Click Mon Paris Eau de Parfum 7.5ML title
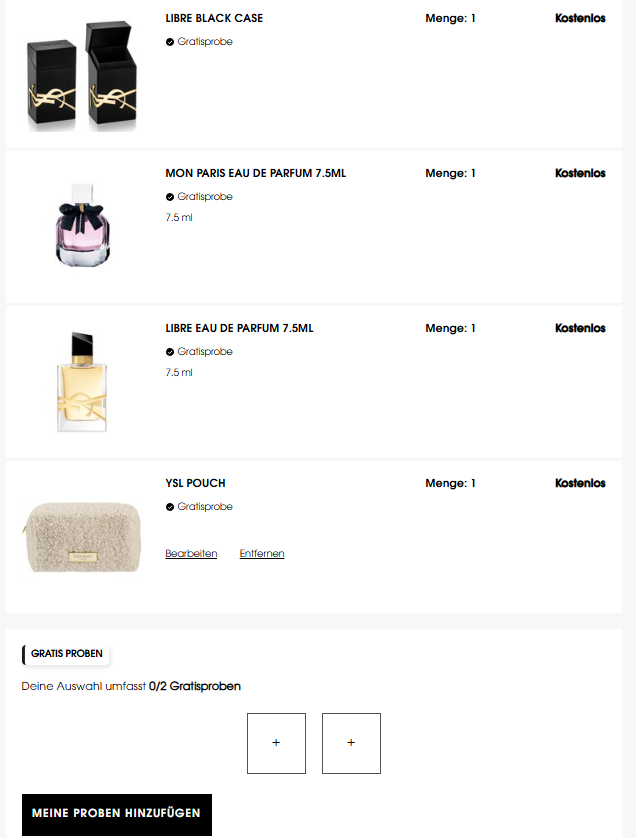This screenshot has height=838, width=636. coord(255,173)
